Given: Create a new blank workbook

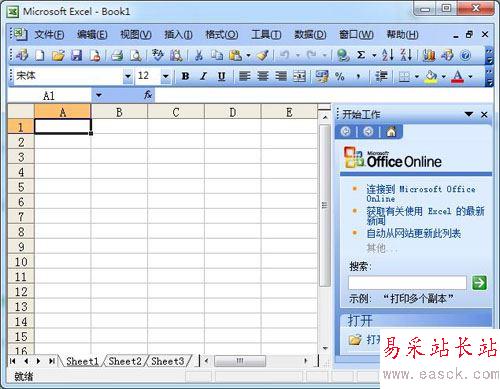Looking at the screenshot, I should pos(40,55).
